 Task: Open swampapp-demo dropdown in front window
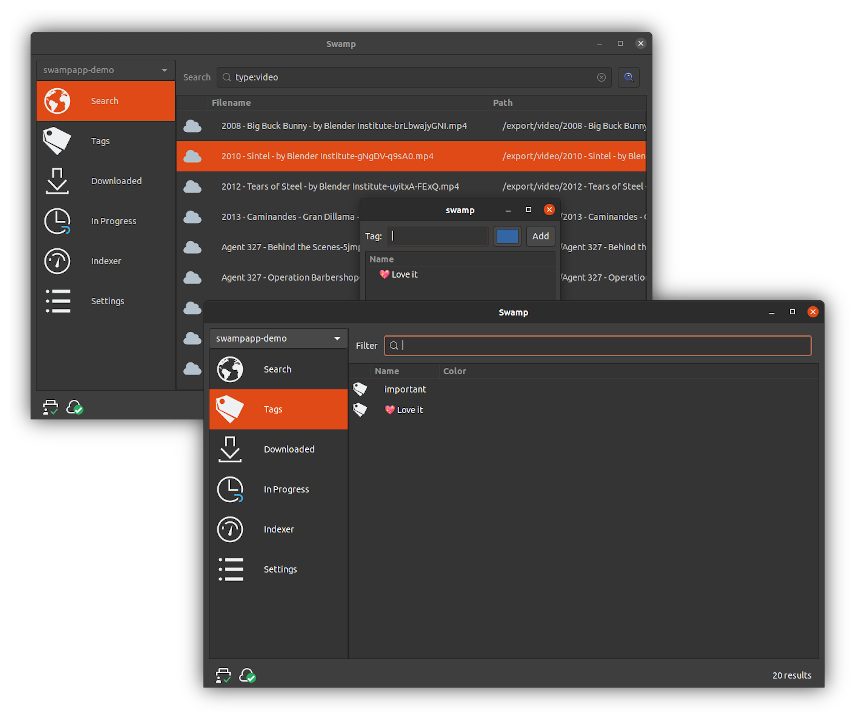tap(279, 338)
